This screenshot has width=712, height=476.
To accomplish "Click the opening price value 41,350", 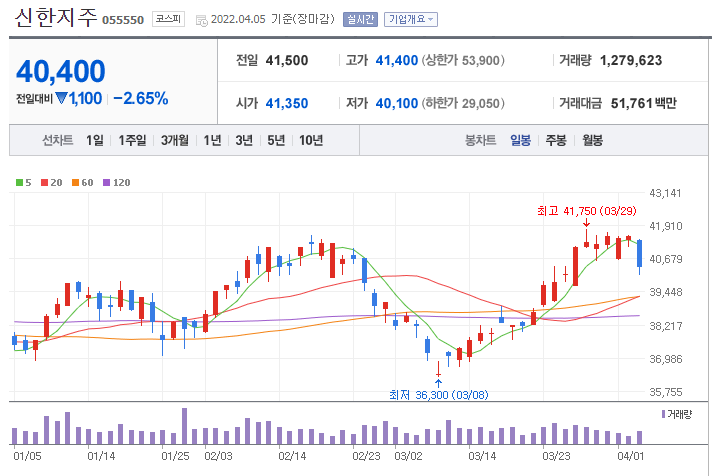I will click(x=287, y=104).
